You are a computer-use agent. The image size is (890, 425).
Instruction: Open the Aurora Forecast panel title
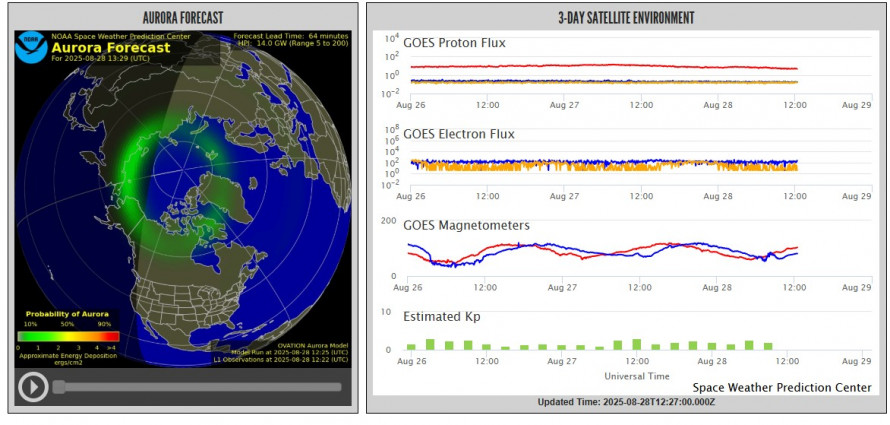pyautogui.click(x=183, y=17)
